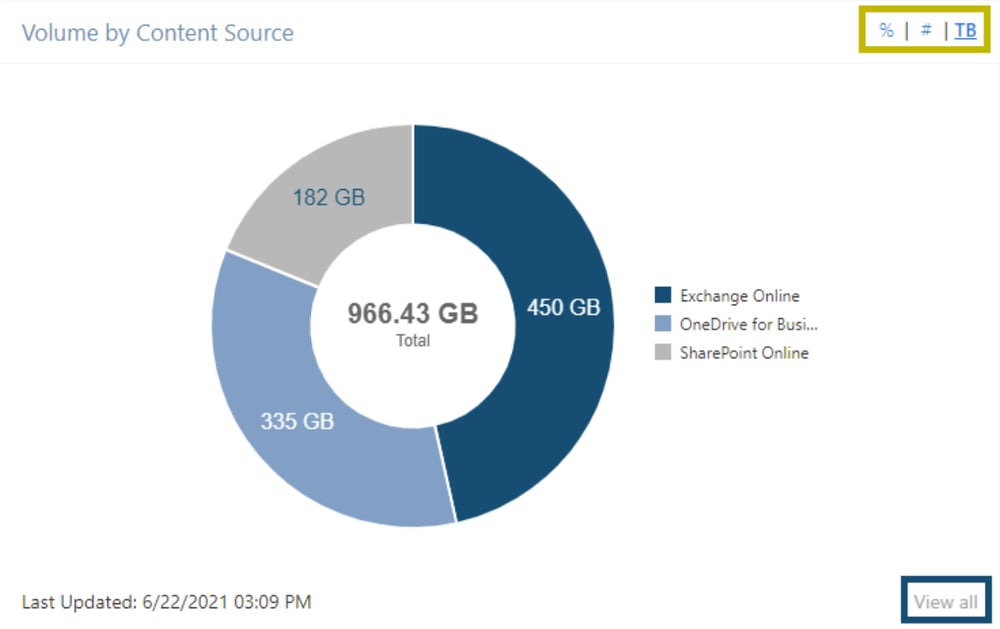Click the Last Updated timestamp text
1000x629 pixels.
coord(166,601)
